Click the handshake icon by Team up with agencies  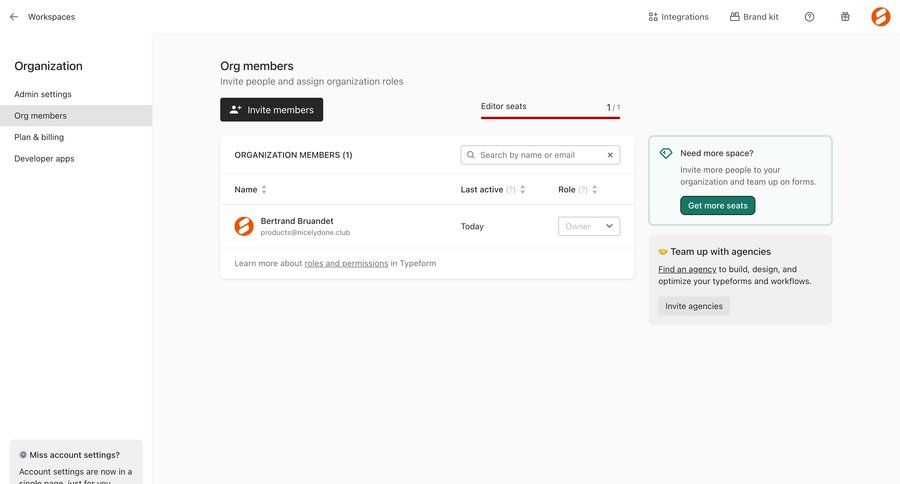tap(663, 251)
